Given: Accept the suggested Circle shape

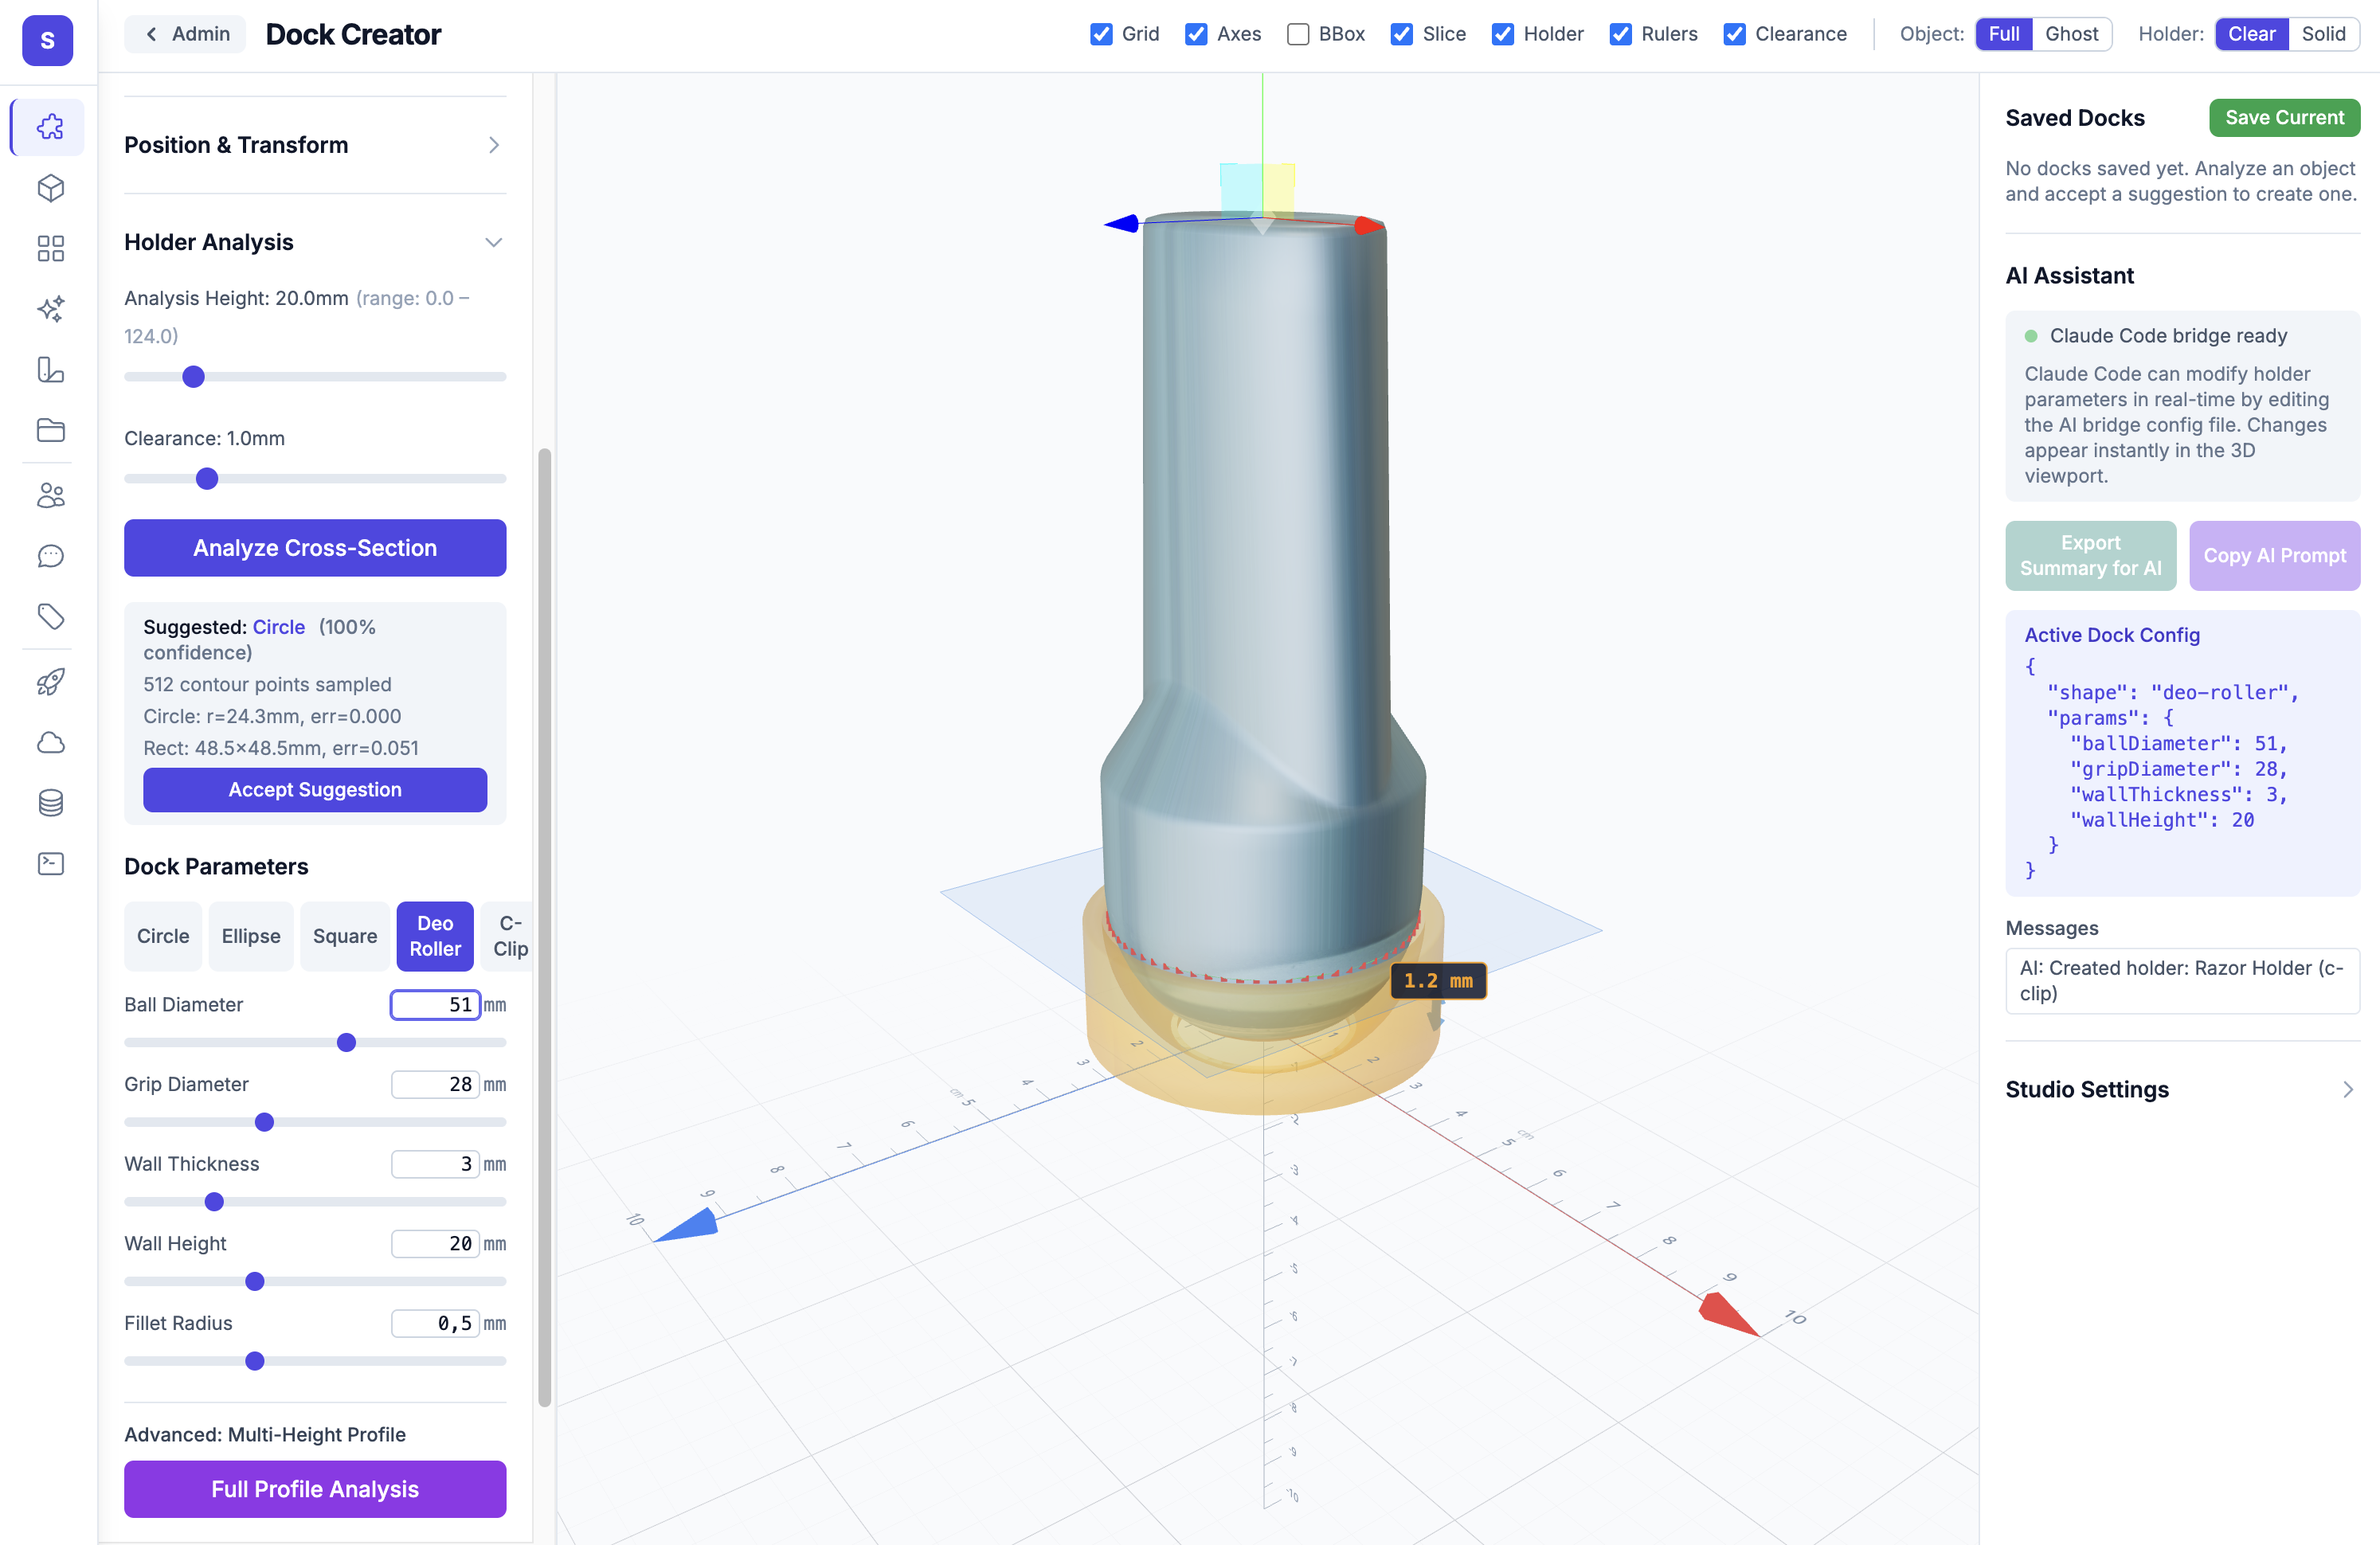Looking at the screenshot, I should coord(315,789).
